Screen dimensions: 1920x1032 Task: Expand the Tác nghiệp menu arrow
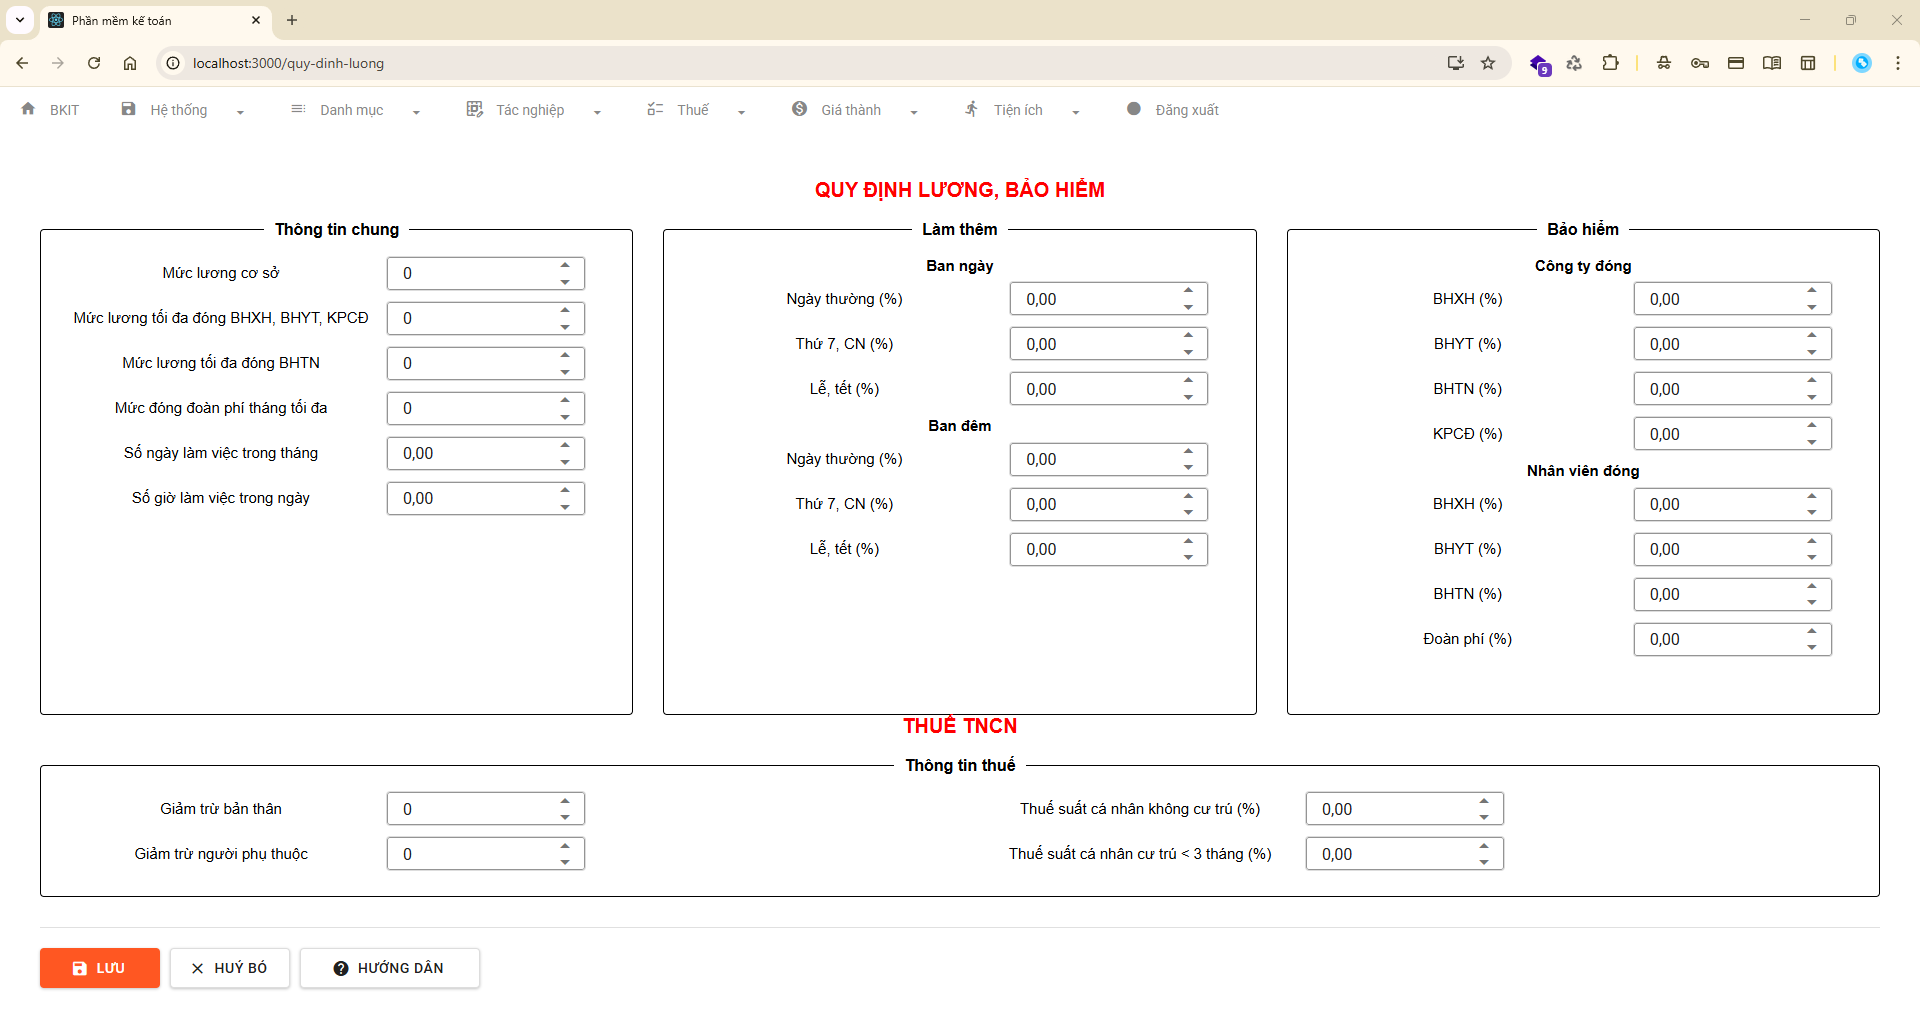click(x=597, y=112)
